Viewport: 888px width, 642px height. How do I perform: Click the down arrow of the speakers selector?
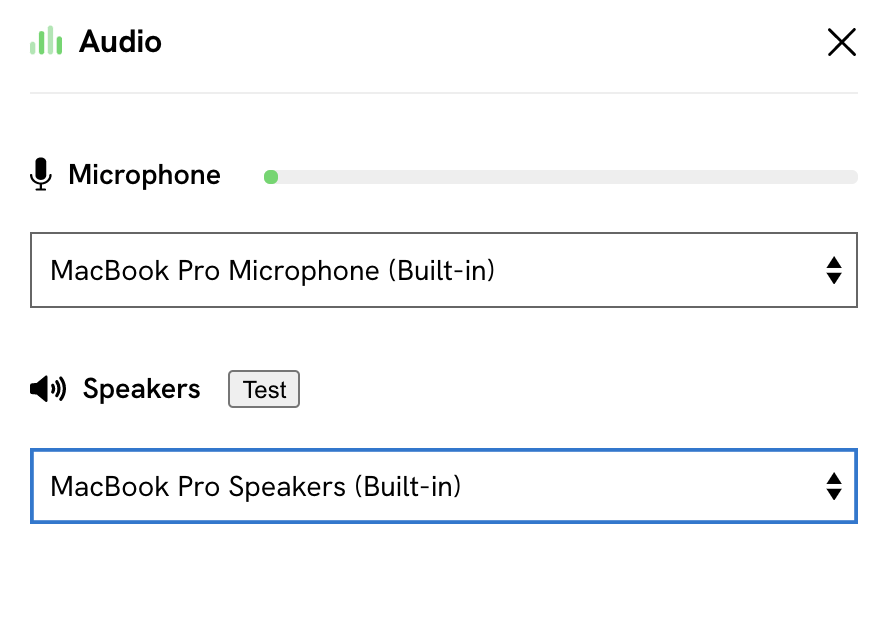[x=834, y=494]
